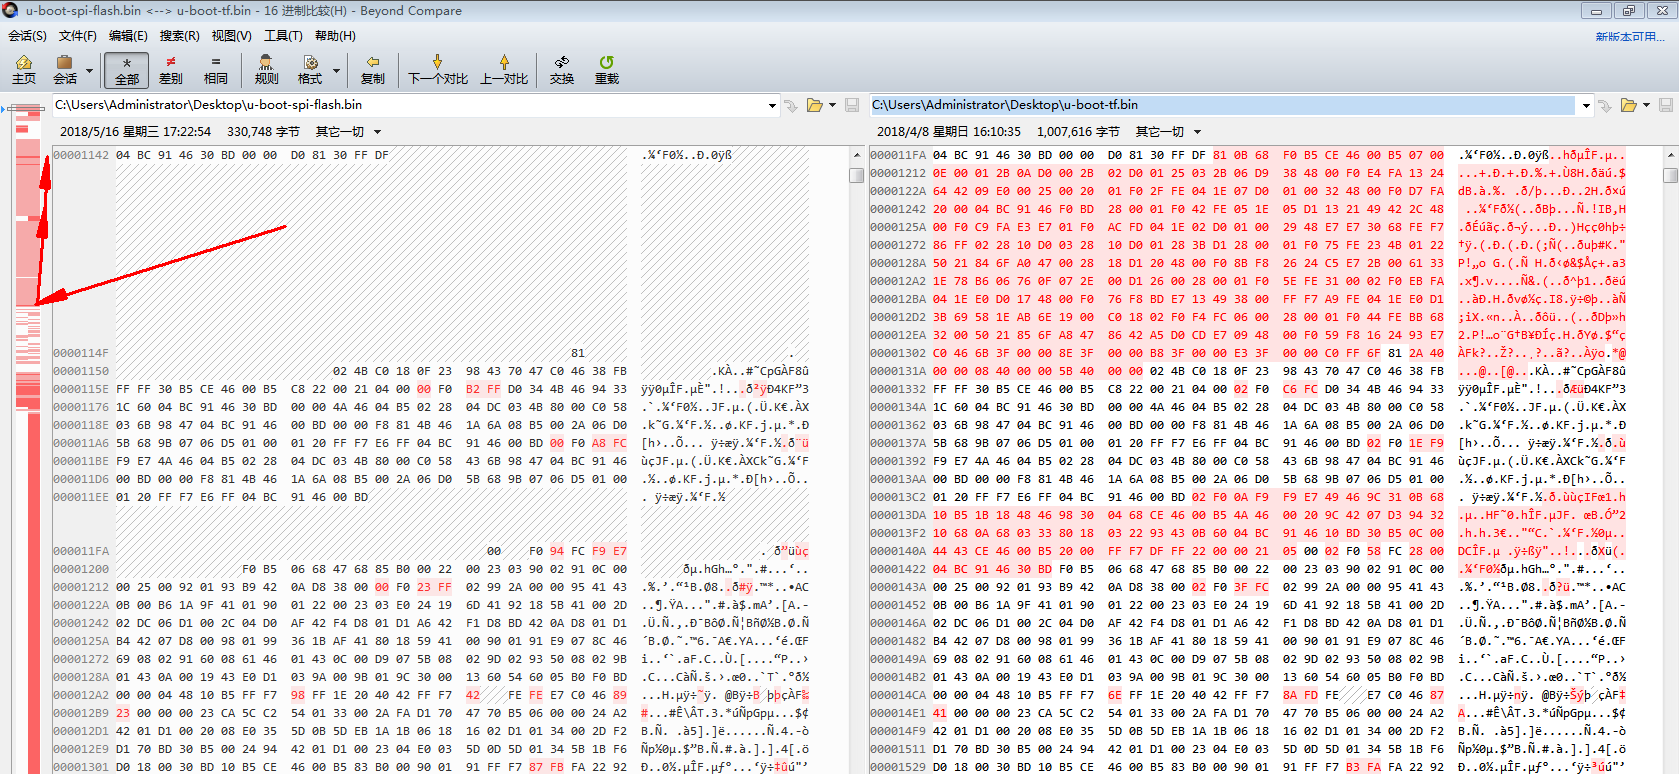The image size is (1679, 774).
Task: Expand the 格式 toolbar dropdown arrow
Action: coord(336,71)
